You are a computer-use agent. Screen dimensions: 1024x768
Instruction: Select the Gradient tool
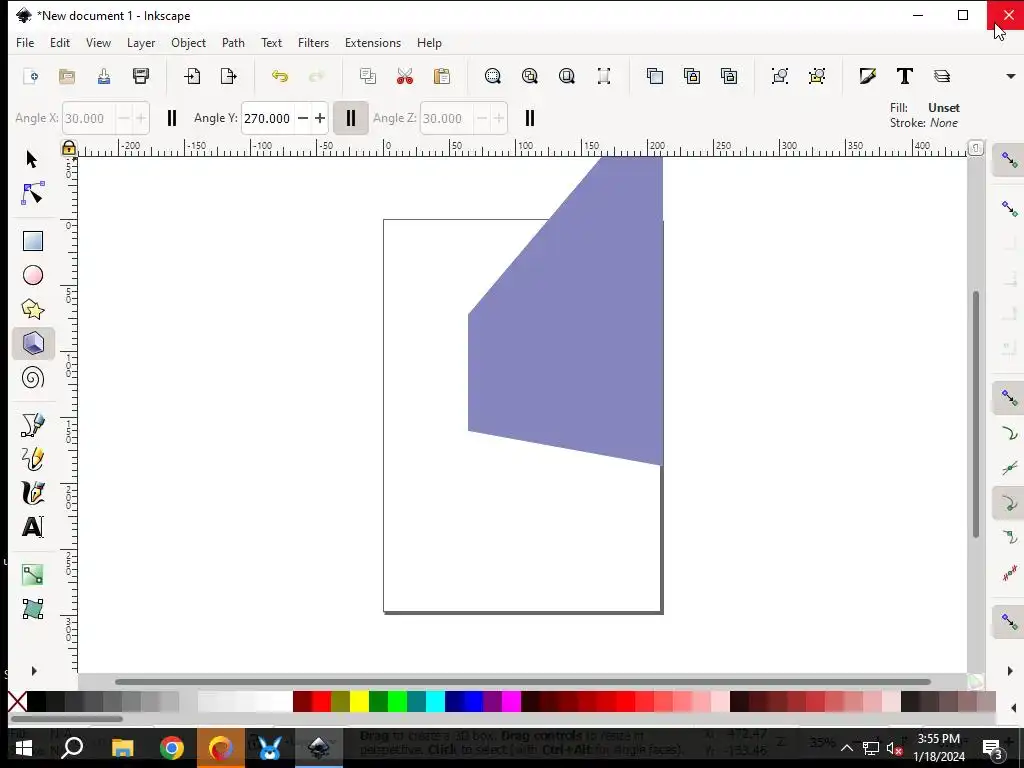click(x=33, y=575)
